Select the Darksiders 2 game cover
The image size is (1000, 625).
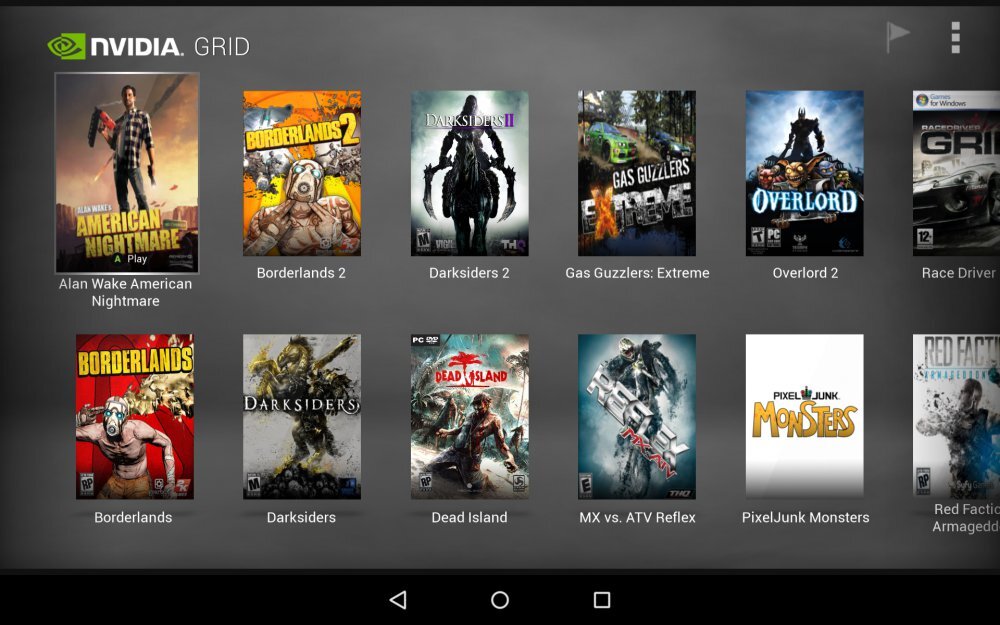click(470, 170)
